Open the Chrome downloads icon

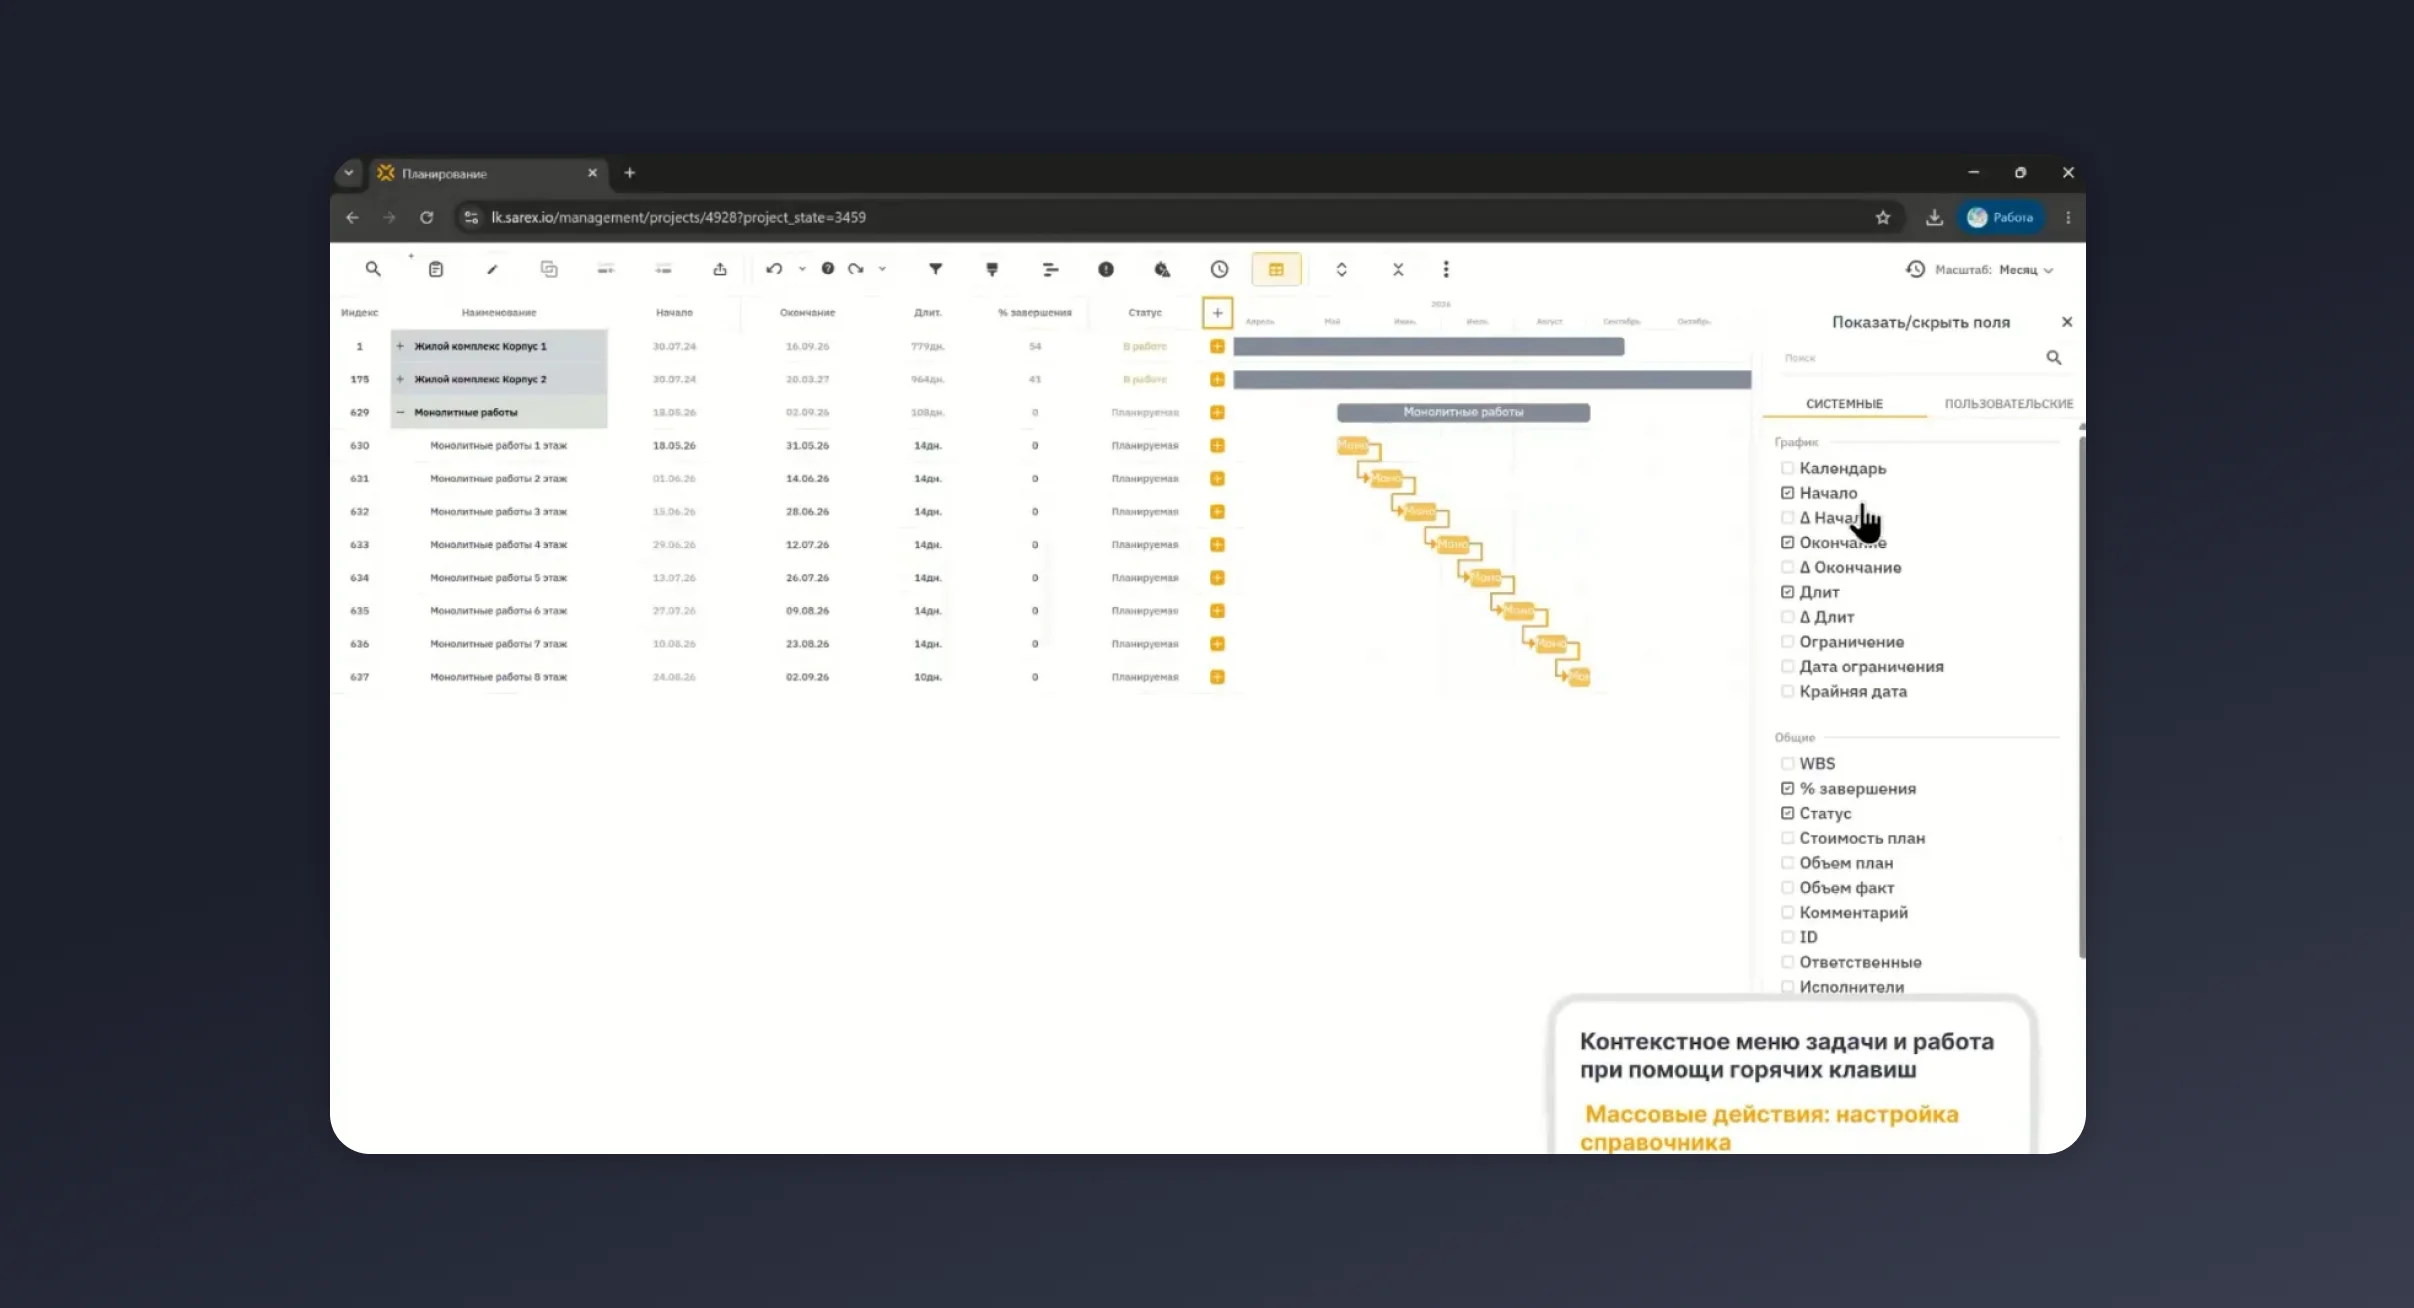[1935, 217]
